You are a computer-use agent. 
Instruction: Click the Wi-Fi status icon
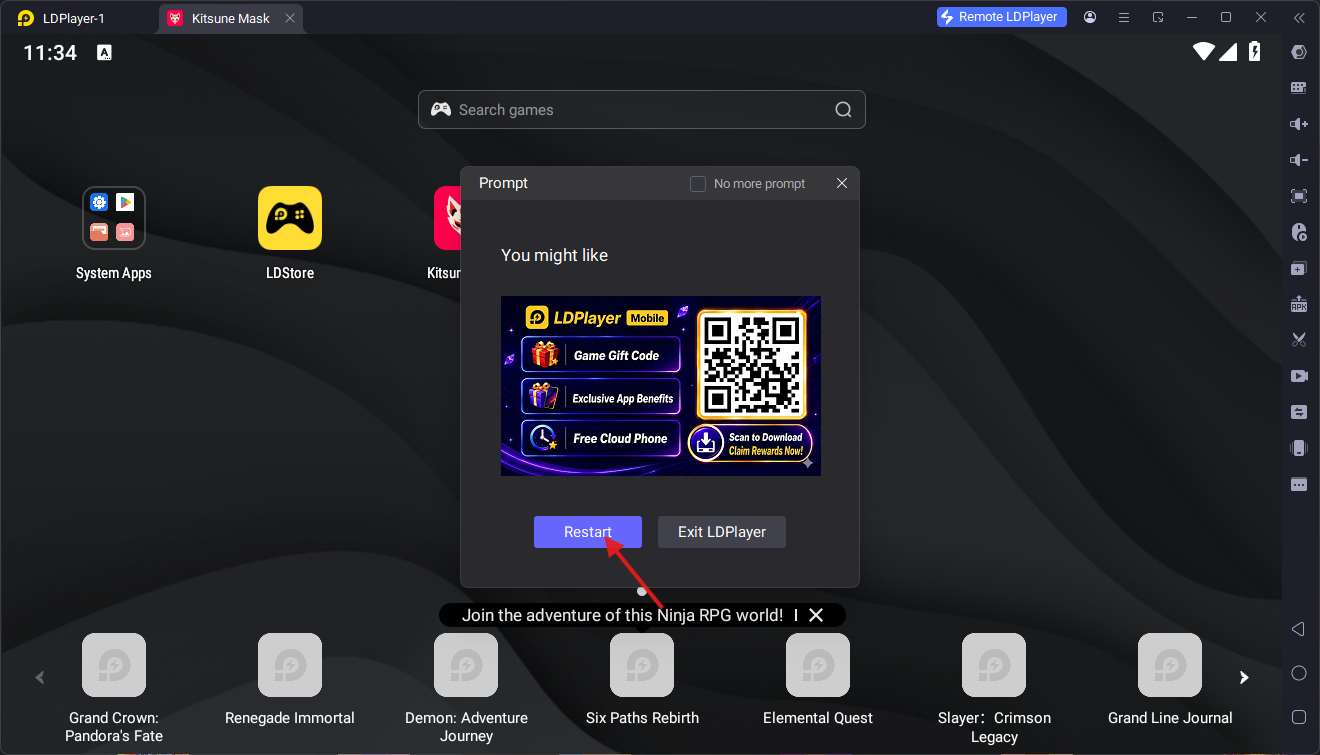pyautogui.click(x=1204, y=52)
